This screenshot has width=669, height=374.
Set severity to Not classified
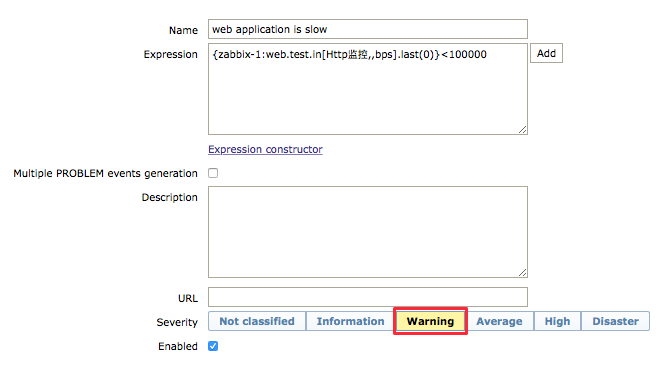(257, 321)
